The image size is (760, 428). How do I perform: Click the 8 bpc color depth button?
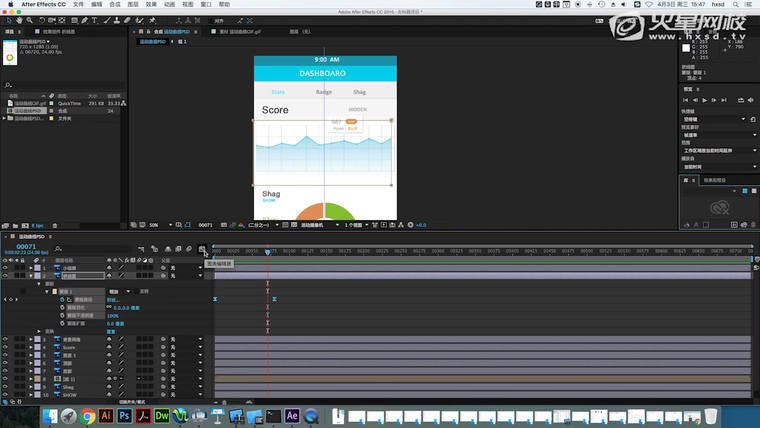38,226
